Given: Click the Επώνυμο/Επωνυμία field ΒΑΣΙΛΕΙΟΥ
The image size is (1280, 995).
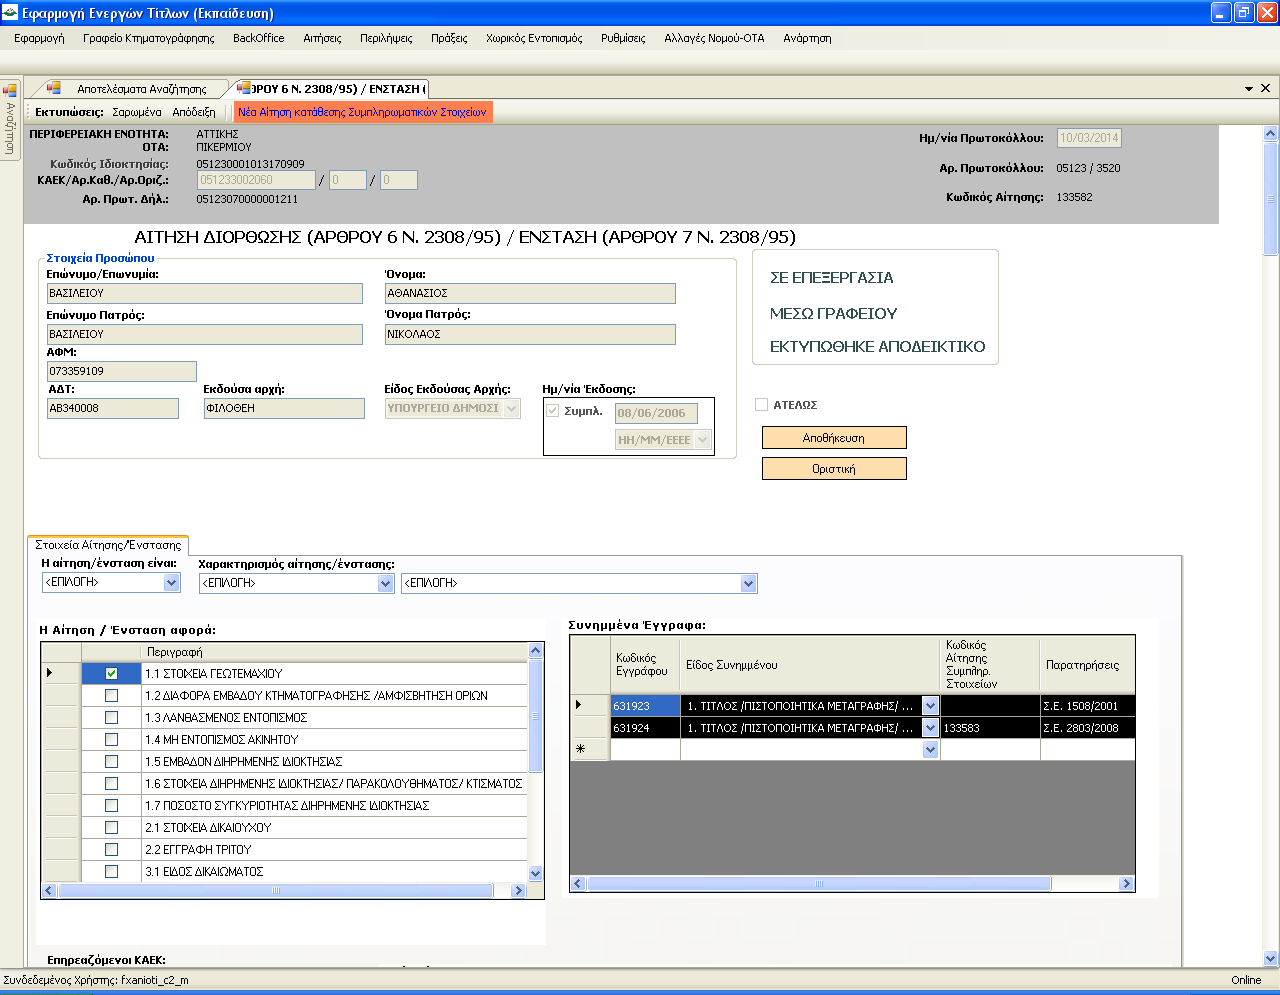Looking at the screenshot, I should pyautogui.click(x=204, y=293).
